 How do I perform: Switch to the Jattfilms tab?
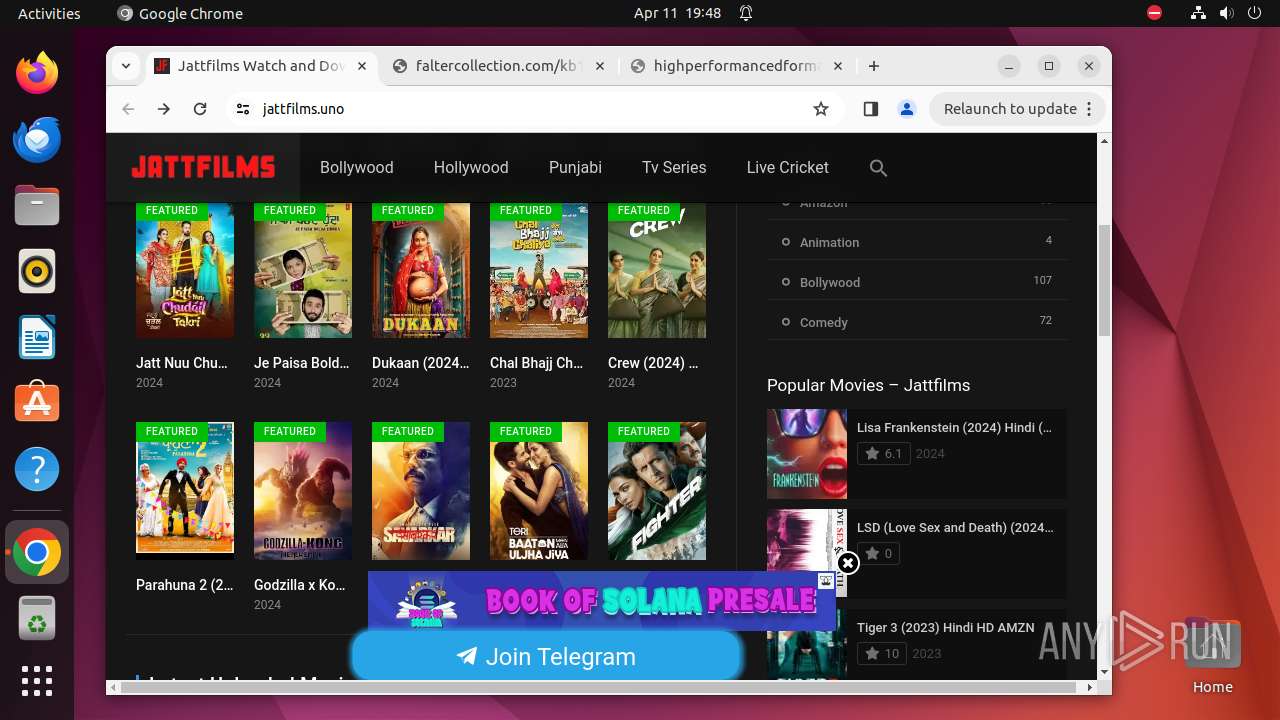click(261, 66)
